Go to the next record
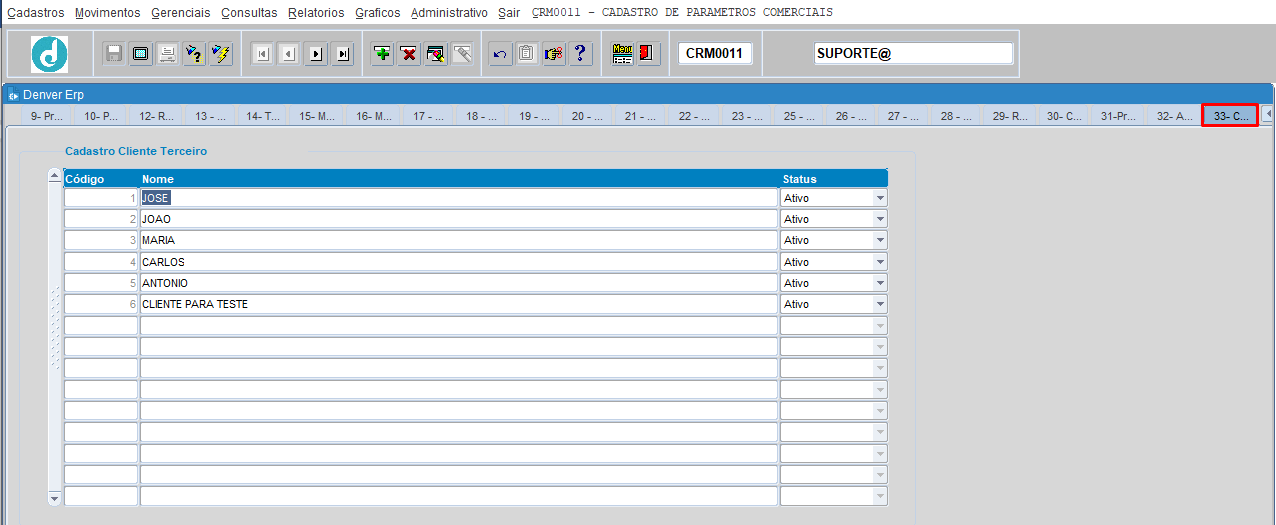 click(316, 54)
